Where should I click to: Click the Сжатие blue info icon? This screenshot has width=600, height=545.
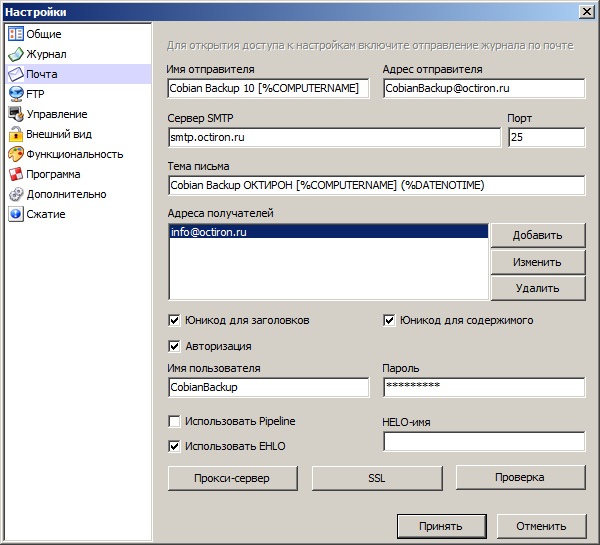pos(16,214)
